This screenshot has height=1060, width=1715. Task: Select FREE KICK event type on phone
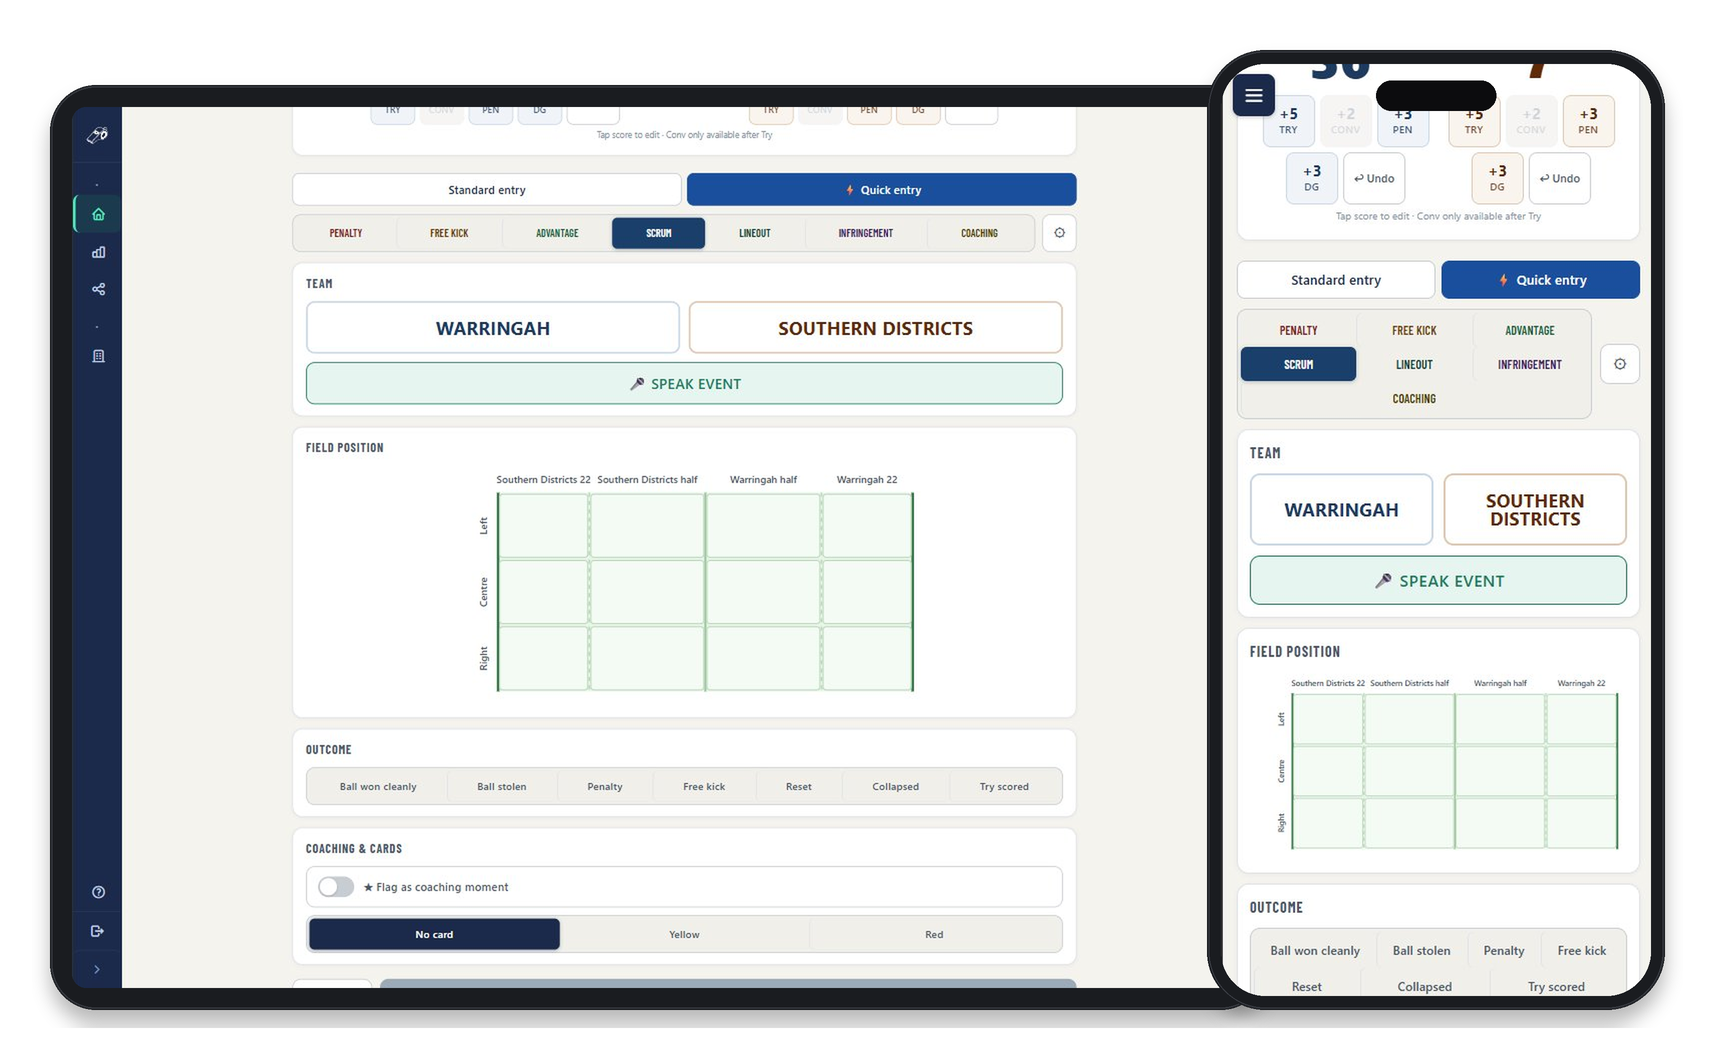(1414, 330)
